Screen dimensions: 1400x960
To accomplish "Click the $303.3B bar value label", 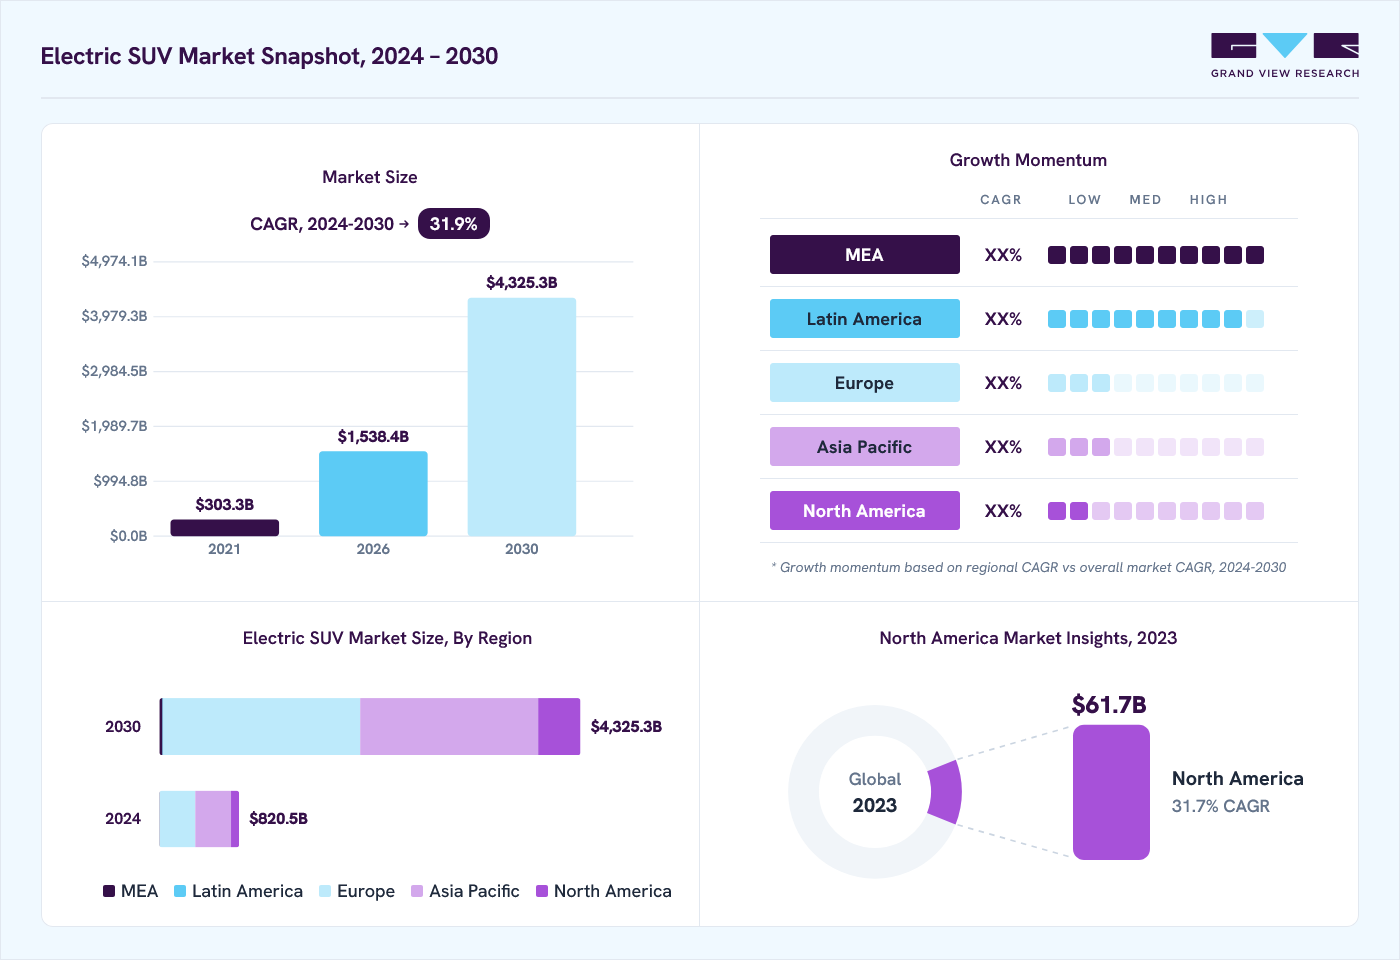I will (x=225, y=505).
